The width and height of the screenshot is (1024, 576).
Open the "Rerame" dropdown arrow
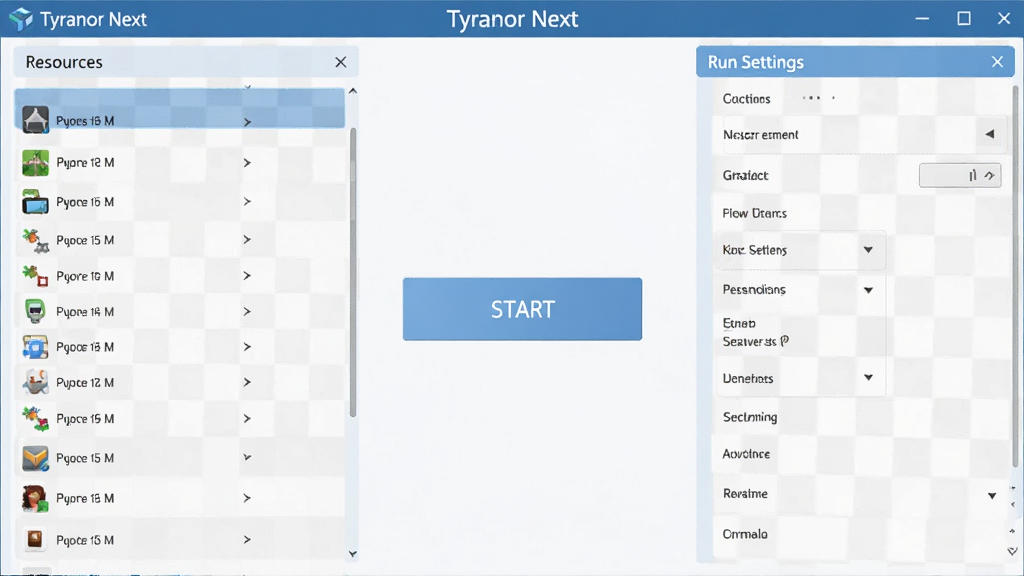click(992, 496)
